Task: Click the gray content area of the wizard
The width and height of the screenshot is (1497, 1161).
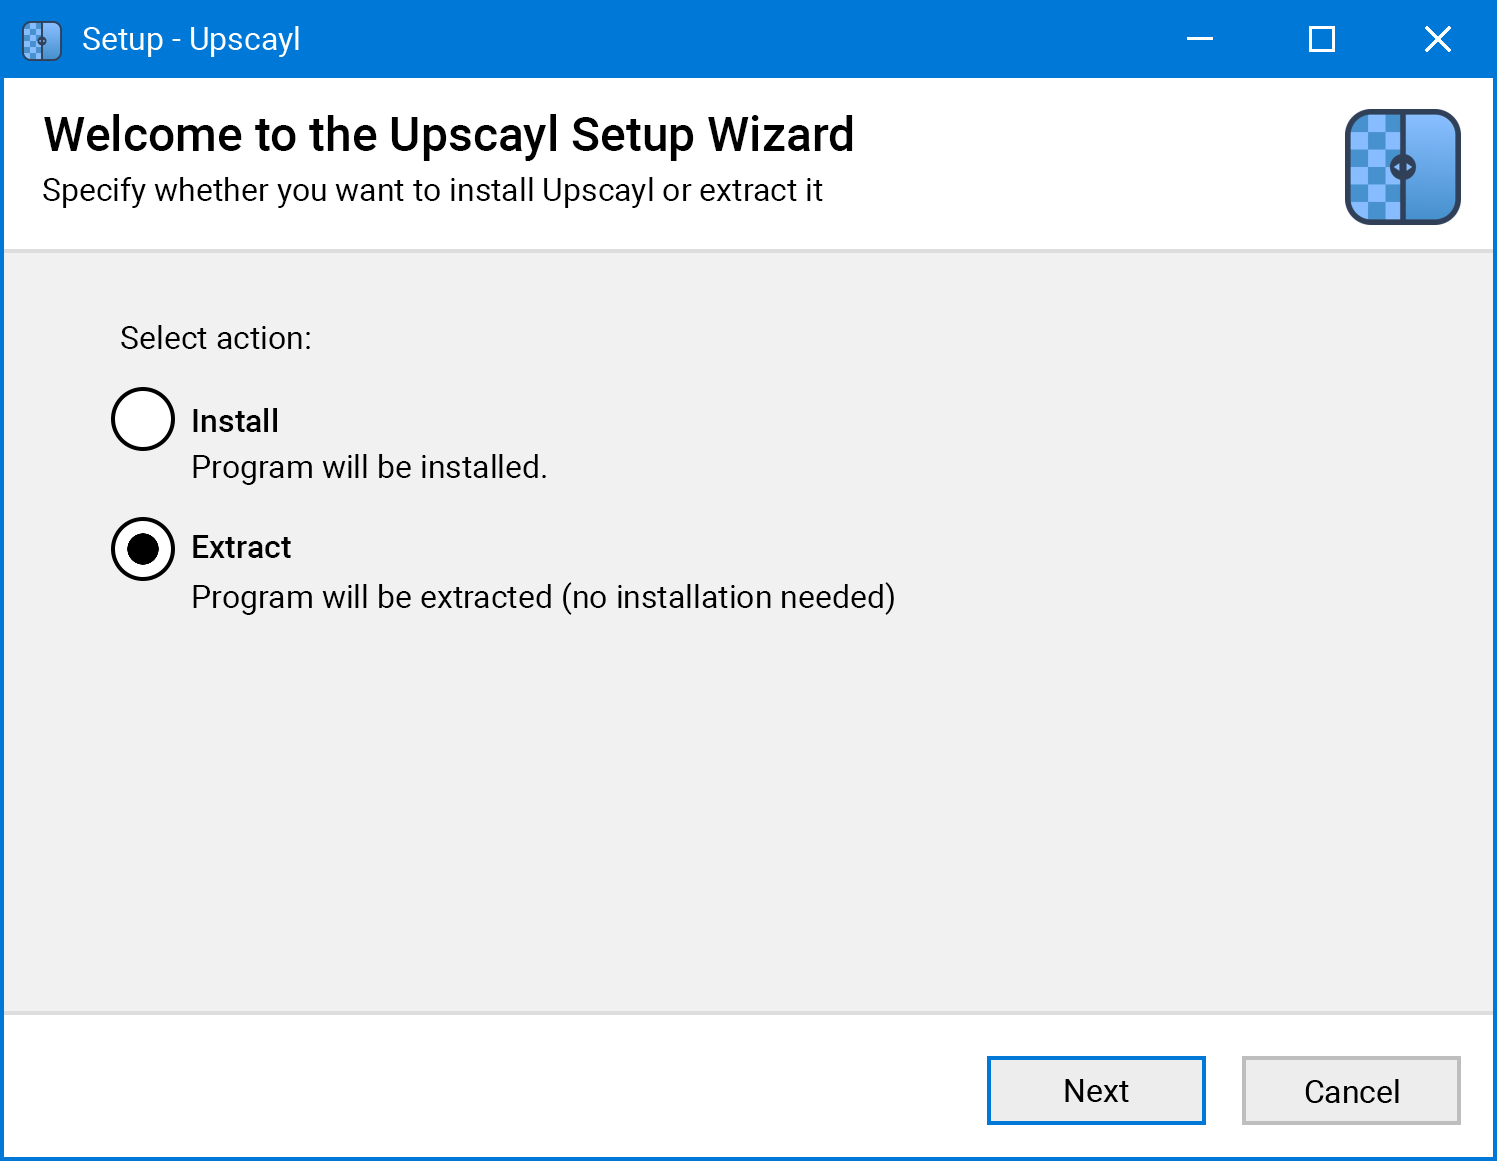Action: tap(748, 800)
